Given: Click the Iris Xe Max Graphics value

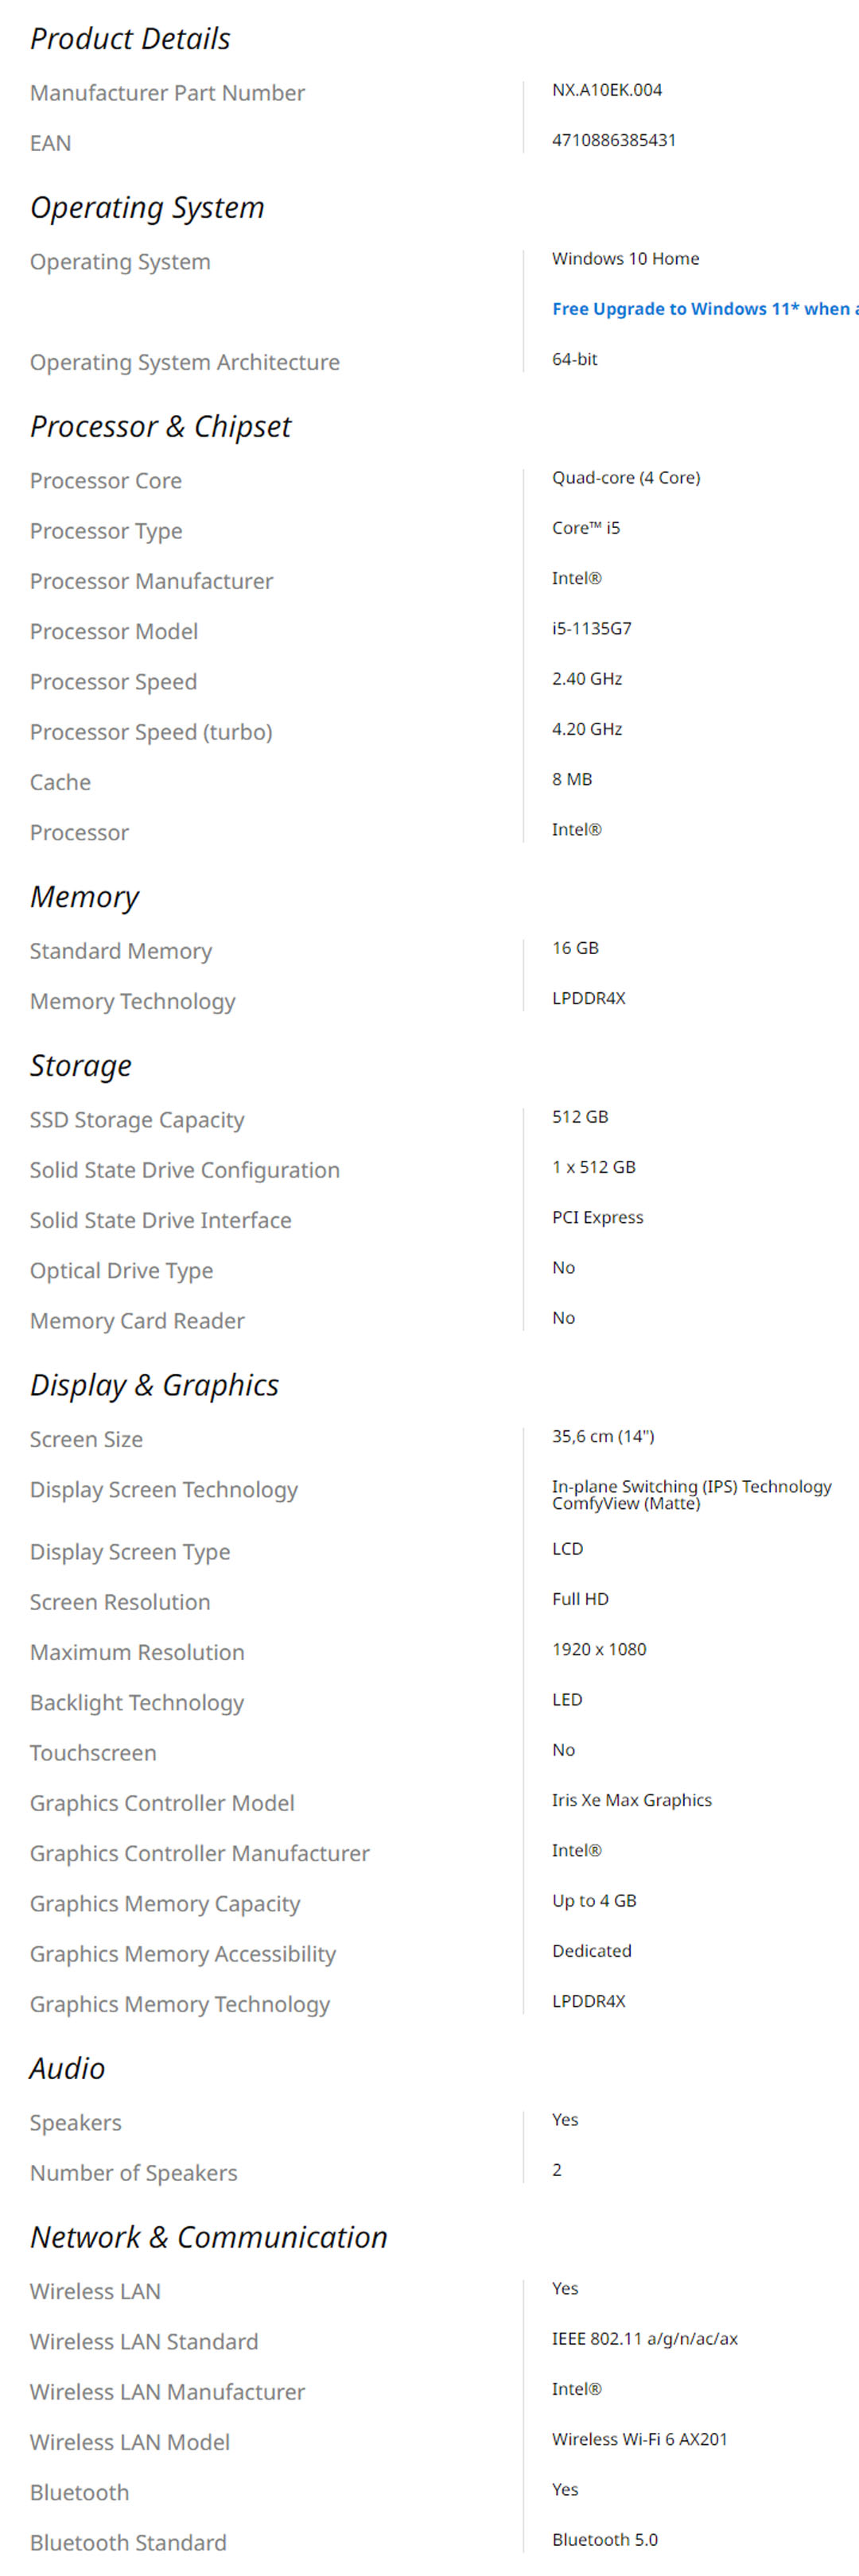Looking at the screenshot, I should point(632,1800).
